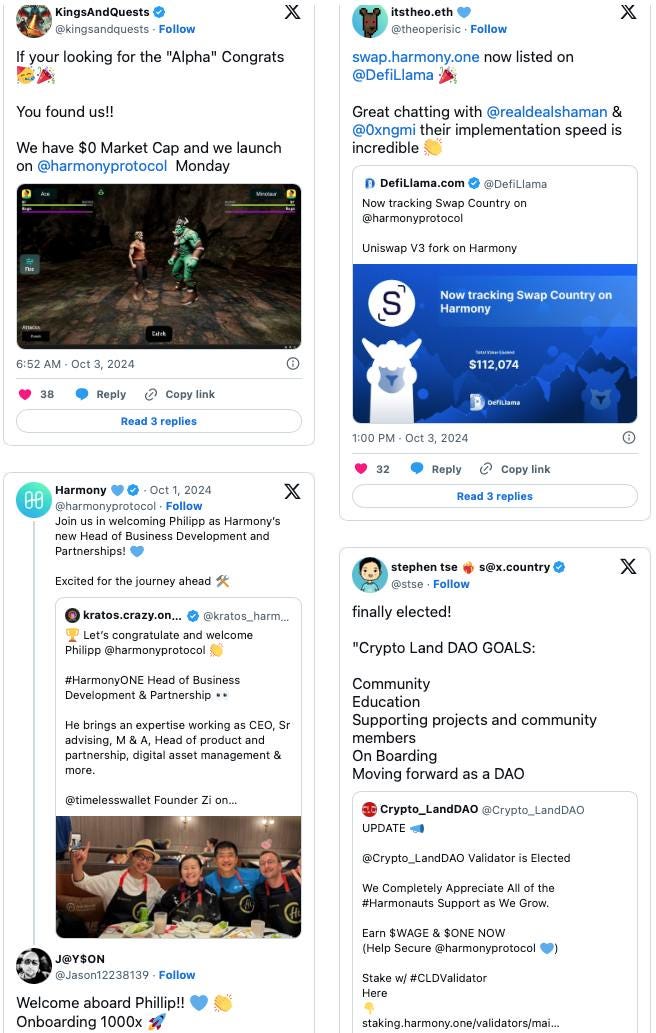Viewport: 656px width, 1033px height.
Task: Open the game screenshot image with minotaur
Action: point(159,266)
